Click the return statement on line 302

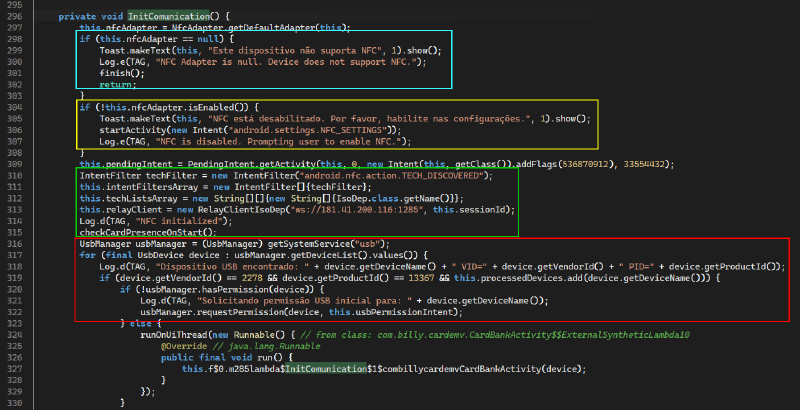point(116,83)
